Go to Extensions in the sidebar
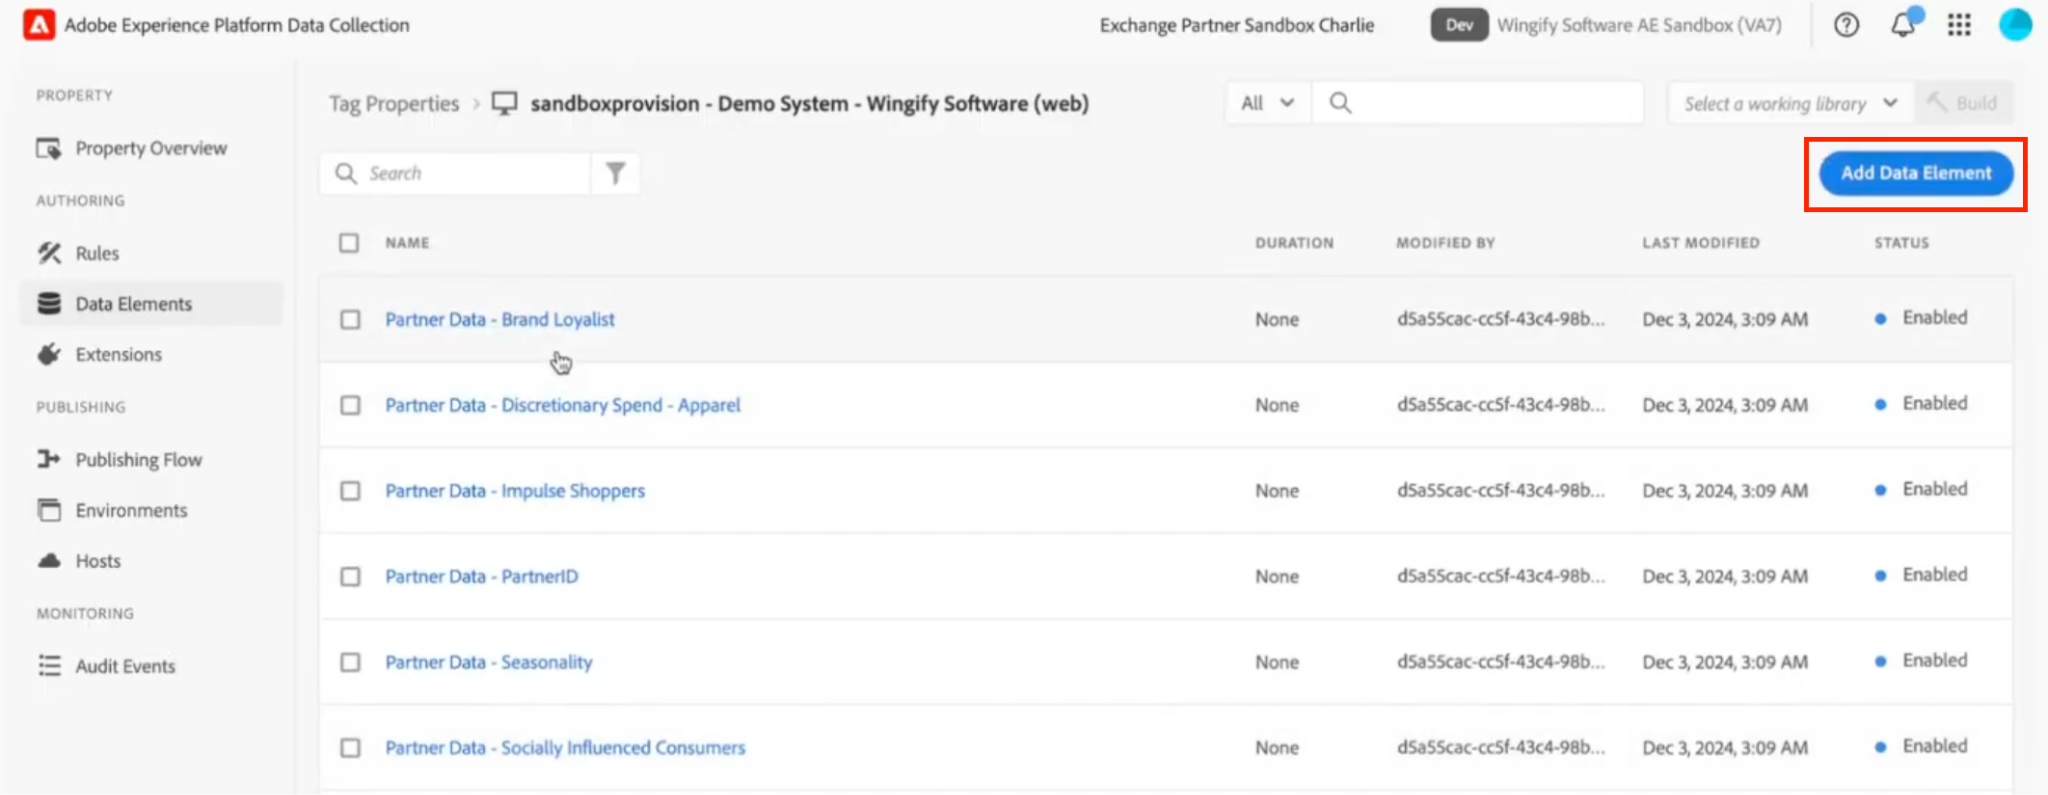This screenshot has width=2048, height=795. 118,354
